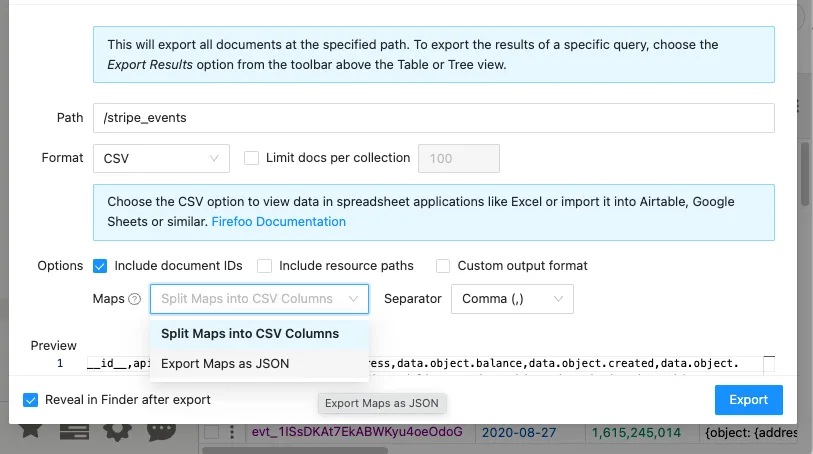Open the chat feedback bubble icon

point(161,432)
